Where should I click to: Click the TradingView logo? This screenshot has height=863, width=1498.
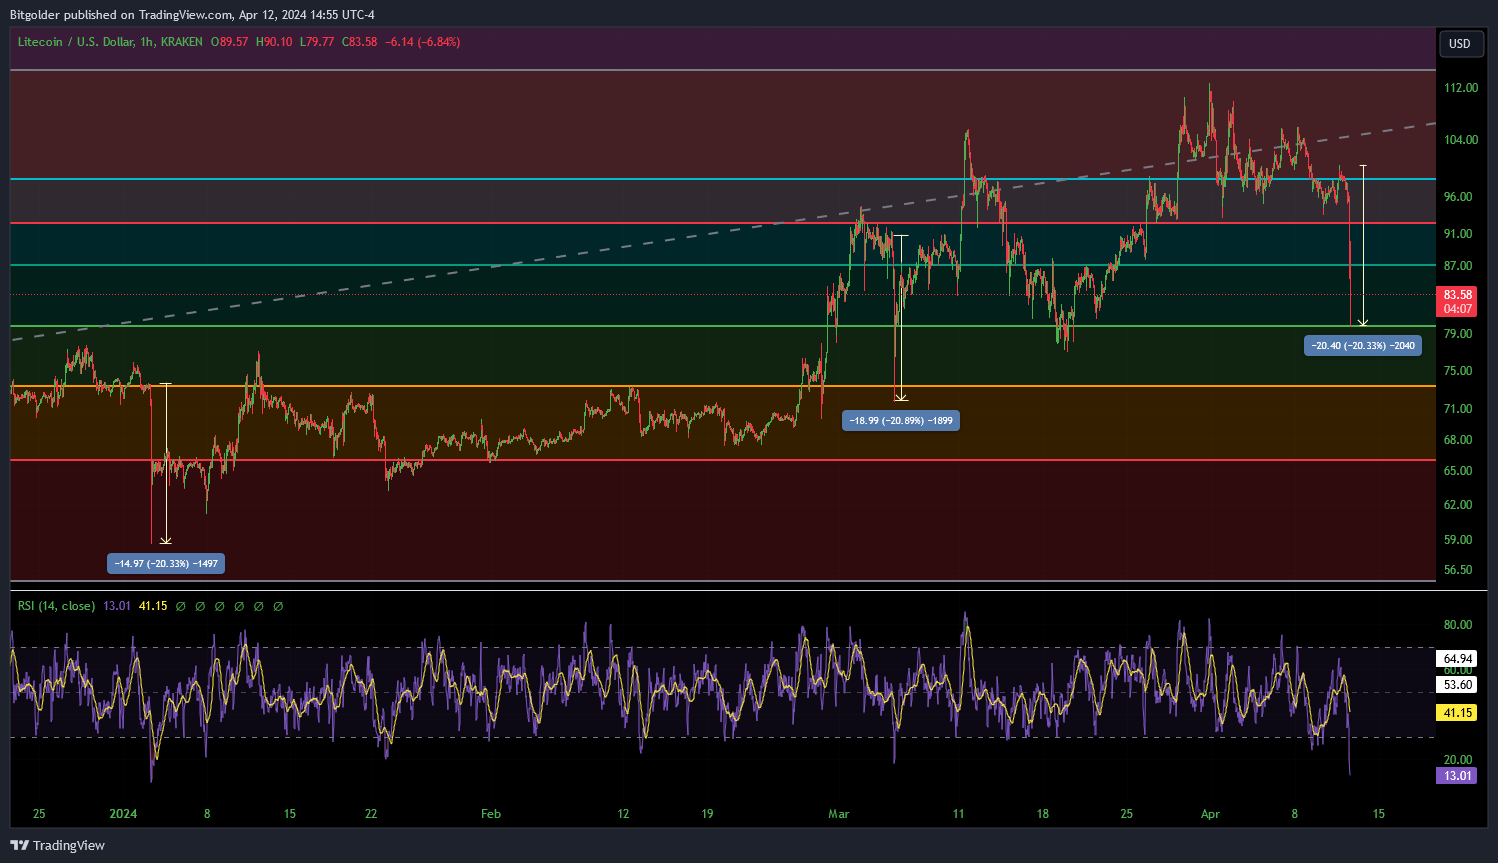pos(58,845)
